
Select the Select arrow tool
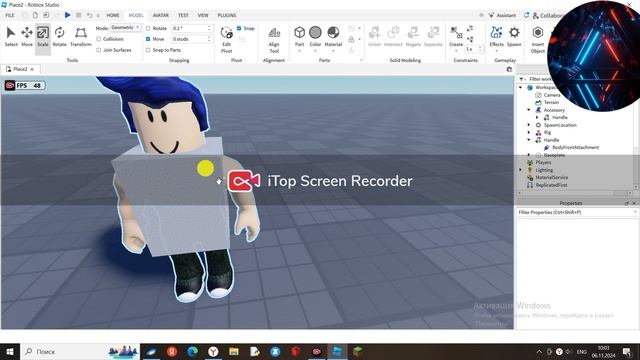11,36
